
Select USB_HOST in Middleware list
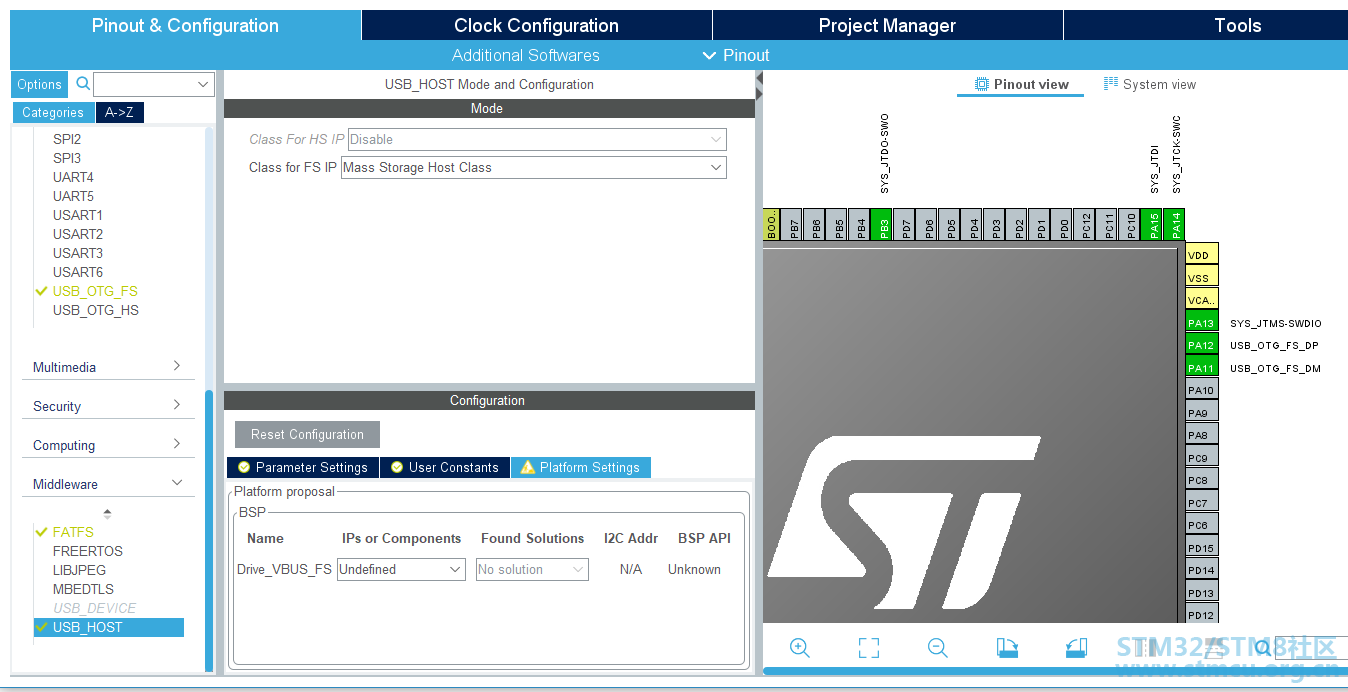(108, 627)
